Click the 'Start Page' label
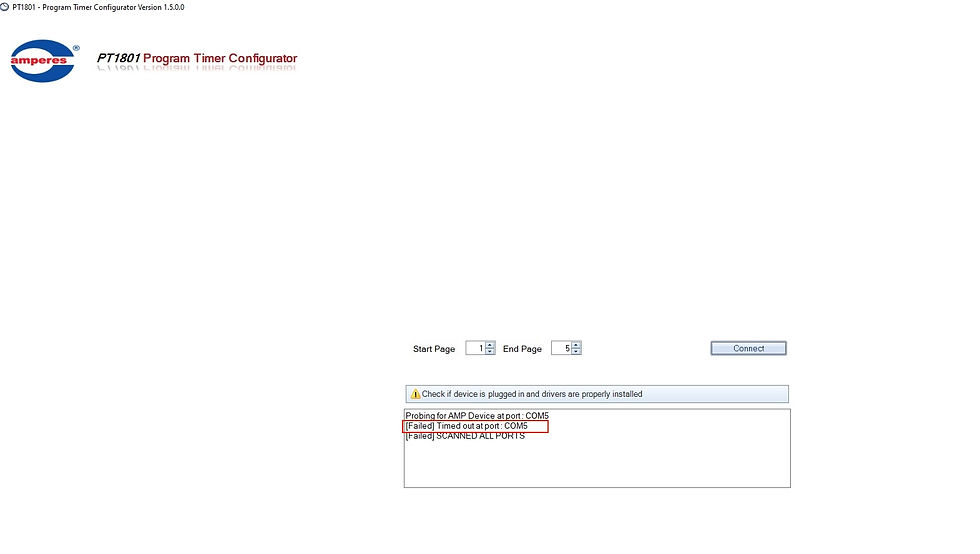Image resolution: width=980 pixels, height=554 pixels. point(434,349)
